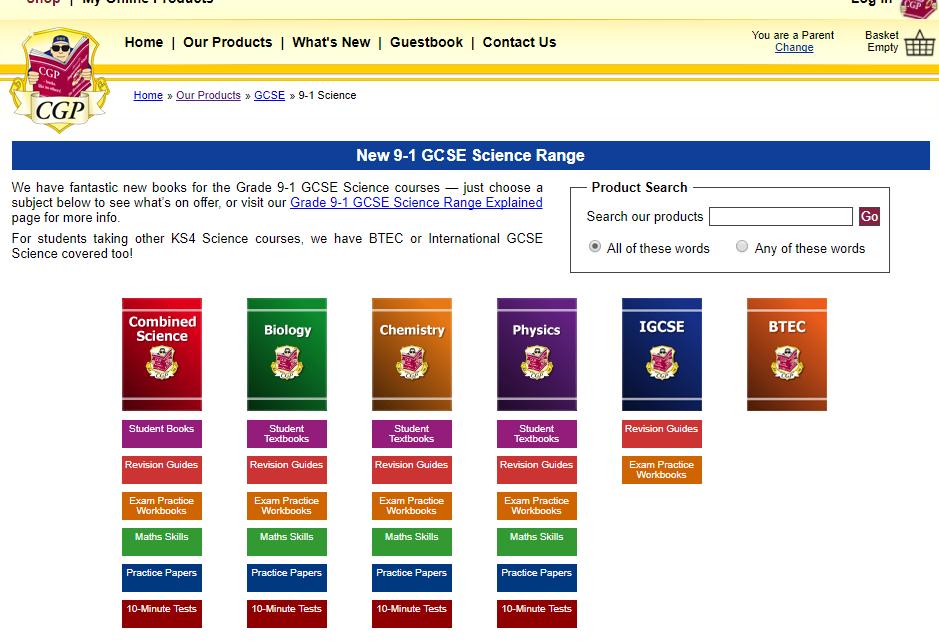The width and height of the screenshot is (939, 644).
Task: Click the CGP logo shield
Action: pyautogui.click(x=59, y=80)
